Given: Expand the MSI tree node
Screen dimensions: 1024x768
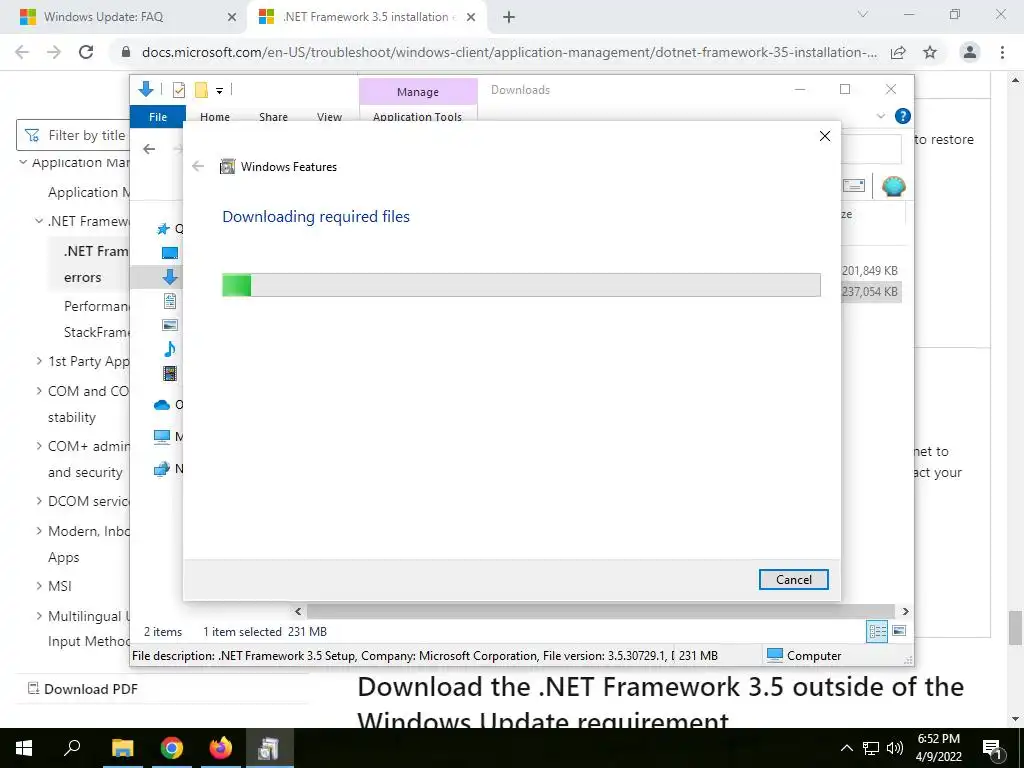Looking at the screenshot, I should tap(39, 586).
